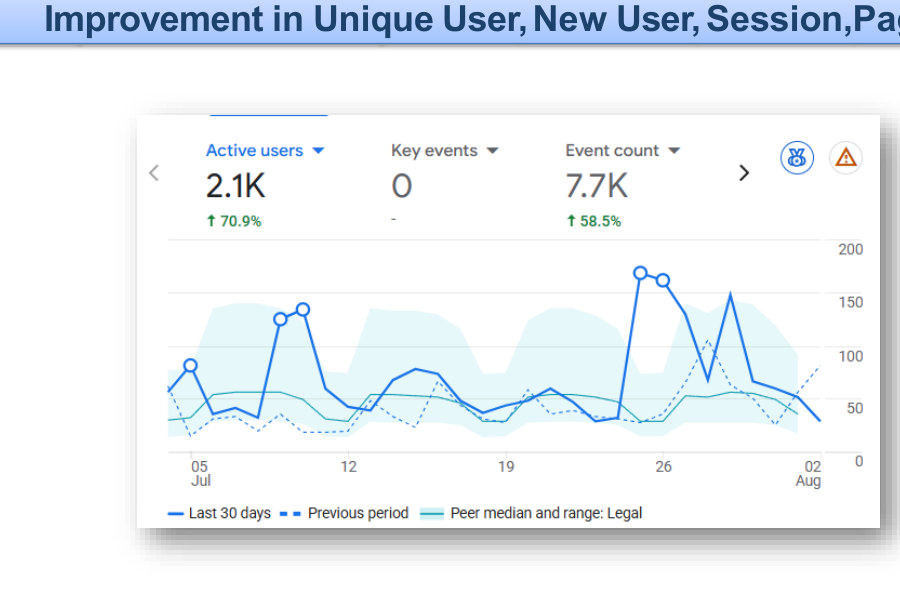Click the 26 x-axis date label
This screenshot has height=610, width=900.
point(664,467)
